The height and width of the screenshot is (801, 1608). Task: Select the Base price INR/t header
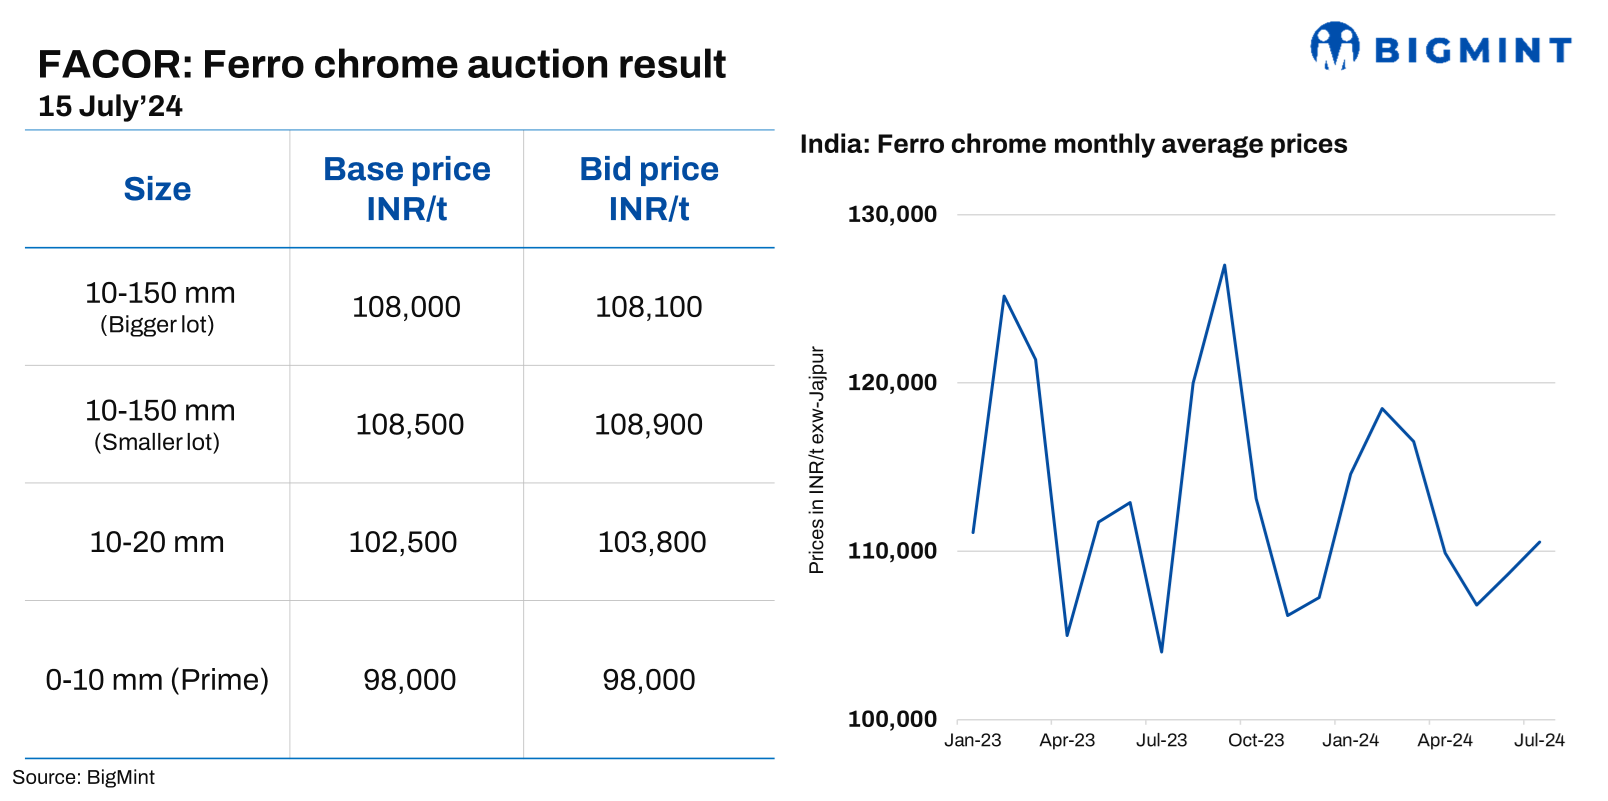pos(406,189)
